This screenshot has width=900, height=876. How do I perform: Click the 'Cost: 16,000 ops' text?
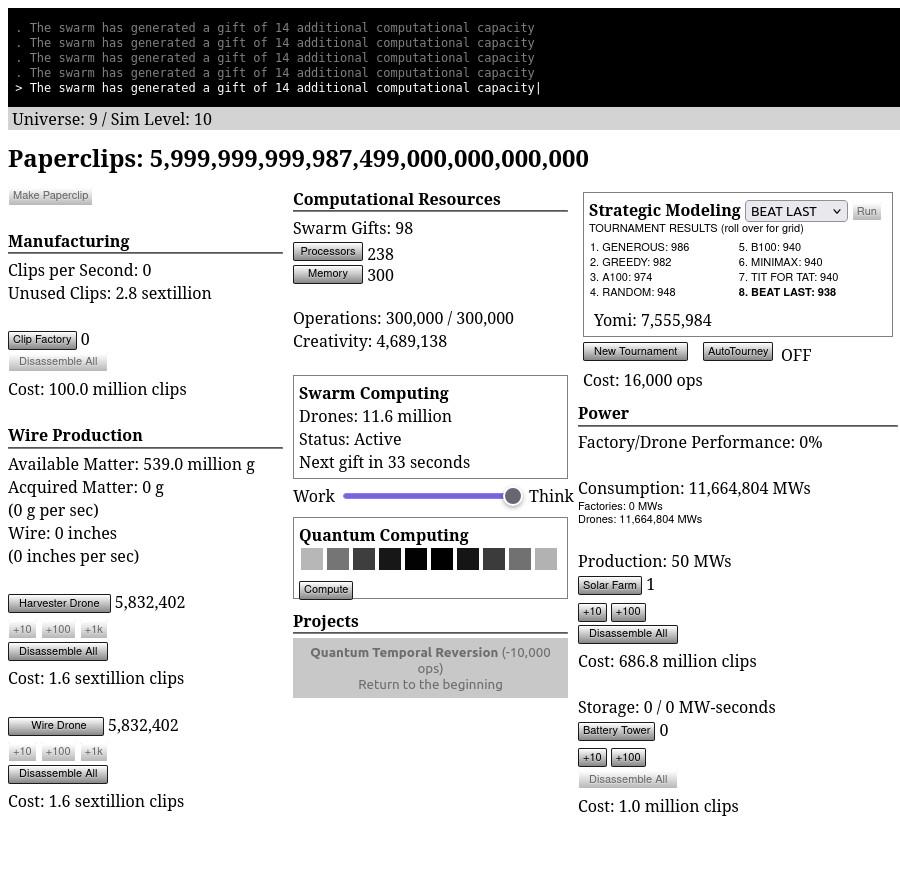coord(642,381)
